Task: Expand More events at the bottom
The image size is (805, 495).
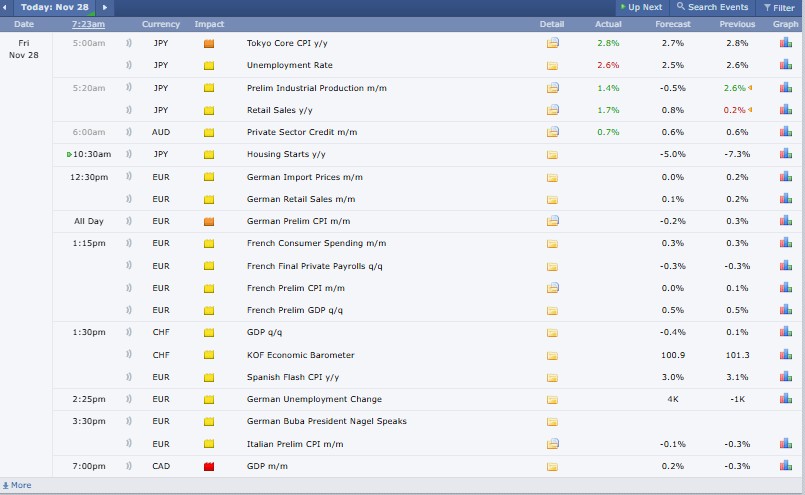Action: pyautogui.click(x=17, y=485)
